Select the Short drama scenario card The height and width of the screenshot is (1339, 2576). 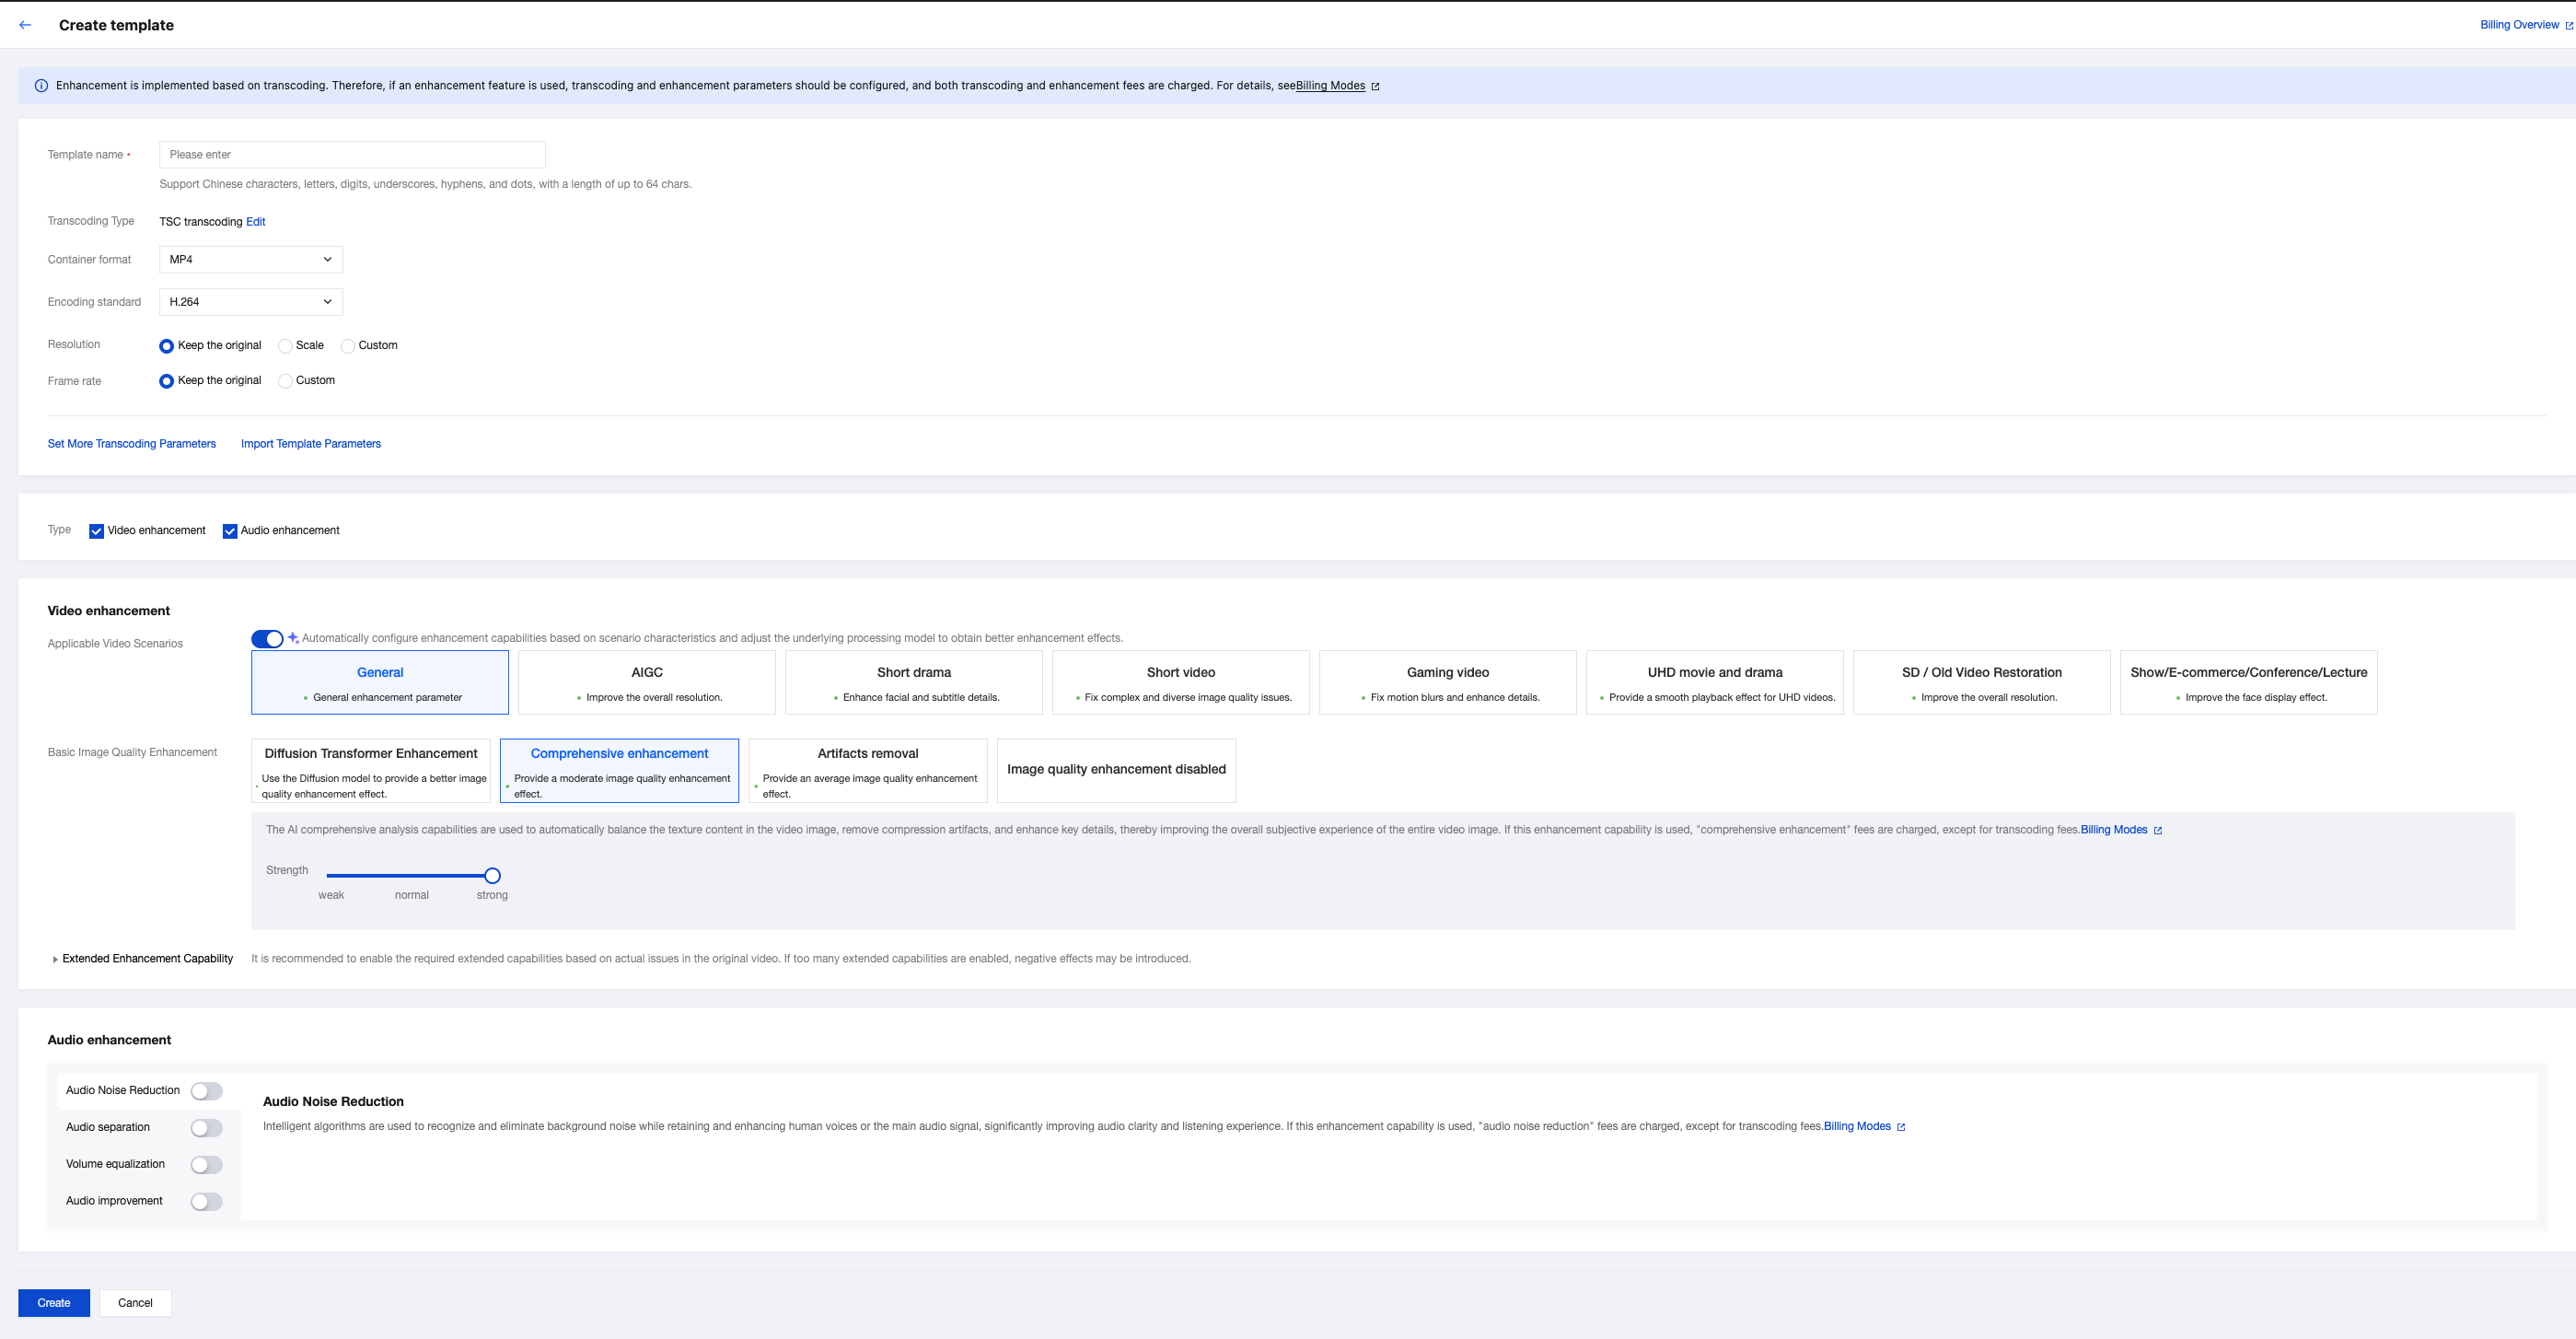[x=913, y=682]
